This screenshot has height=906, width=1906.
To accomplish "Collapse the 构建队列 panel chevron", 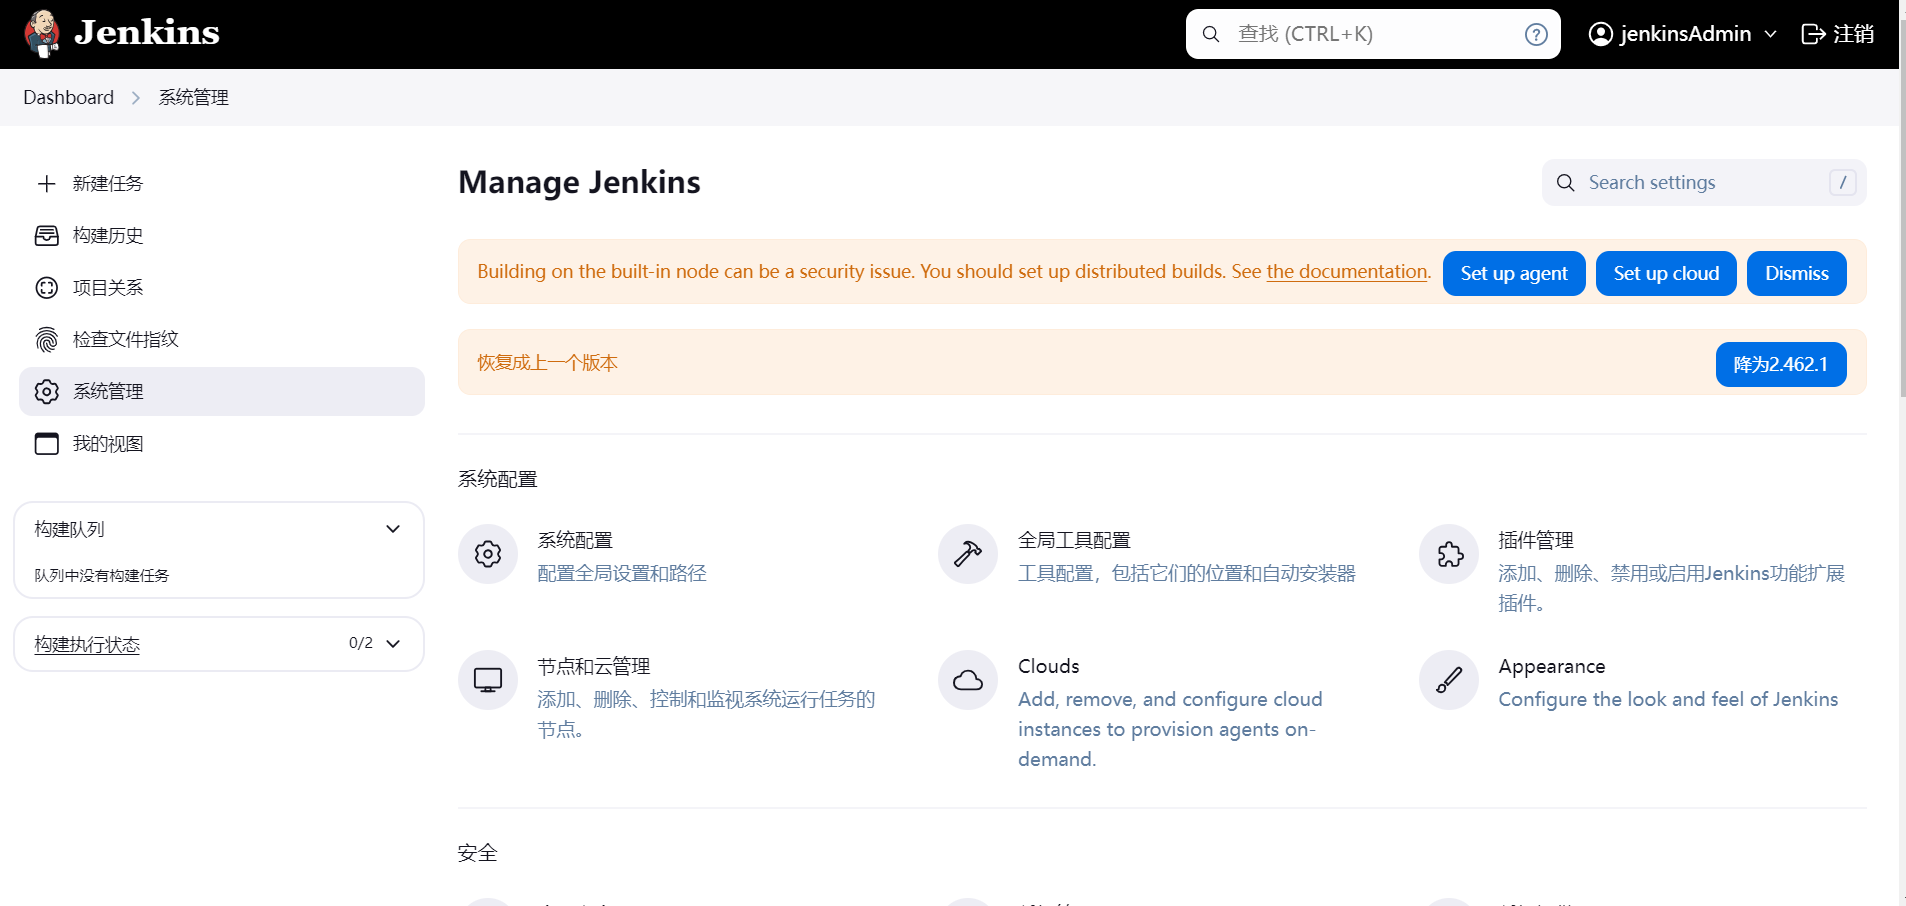I will (393, 529).
